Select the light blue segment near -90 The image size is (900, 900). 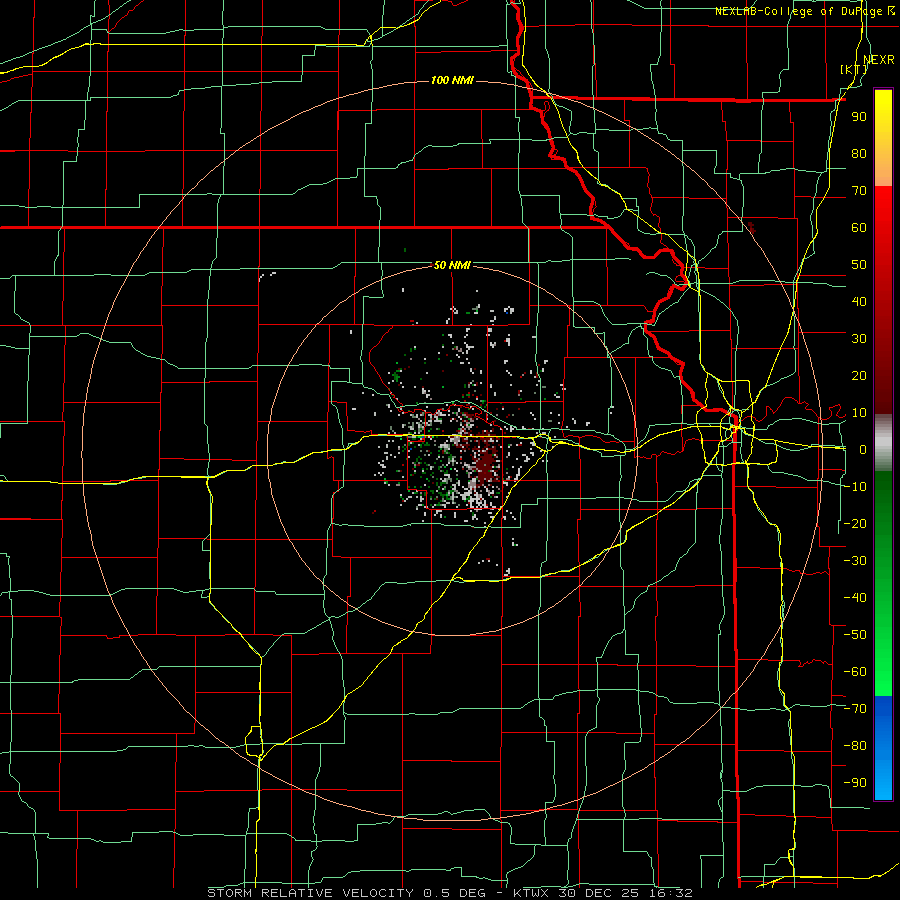pos(883,778)
